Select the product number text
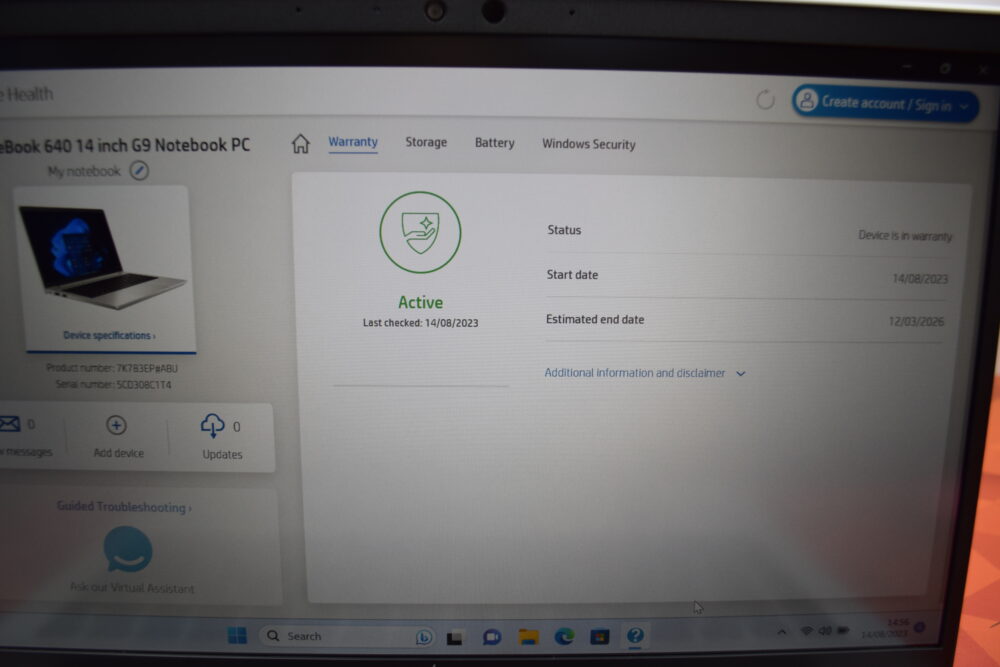The width and height of the screenshot is (1000, 667). (112, 368)
